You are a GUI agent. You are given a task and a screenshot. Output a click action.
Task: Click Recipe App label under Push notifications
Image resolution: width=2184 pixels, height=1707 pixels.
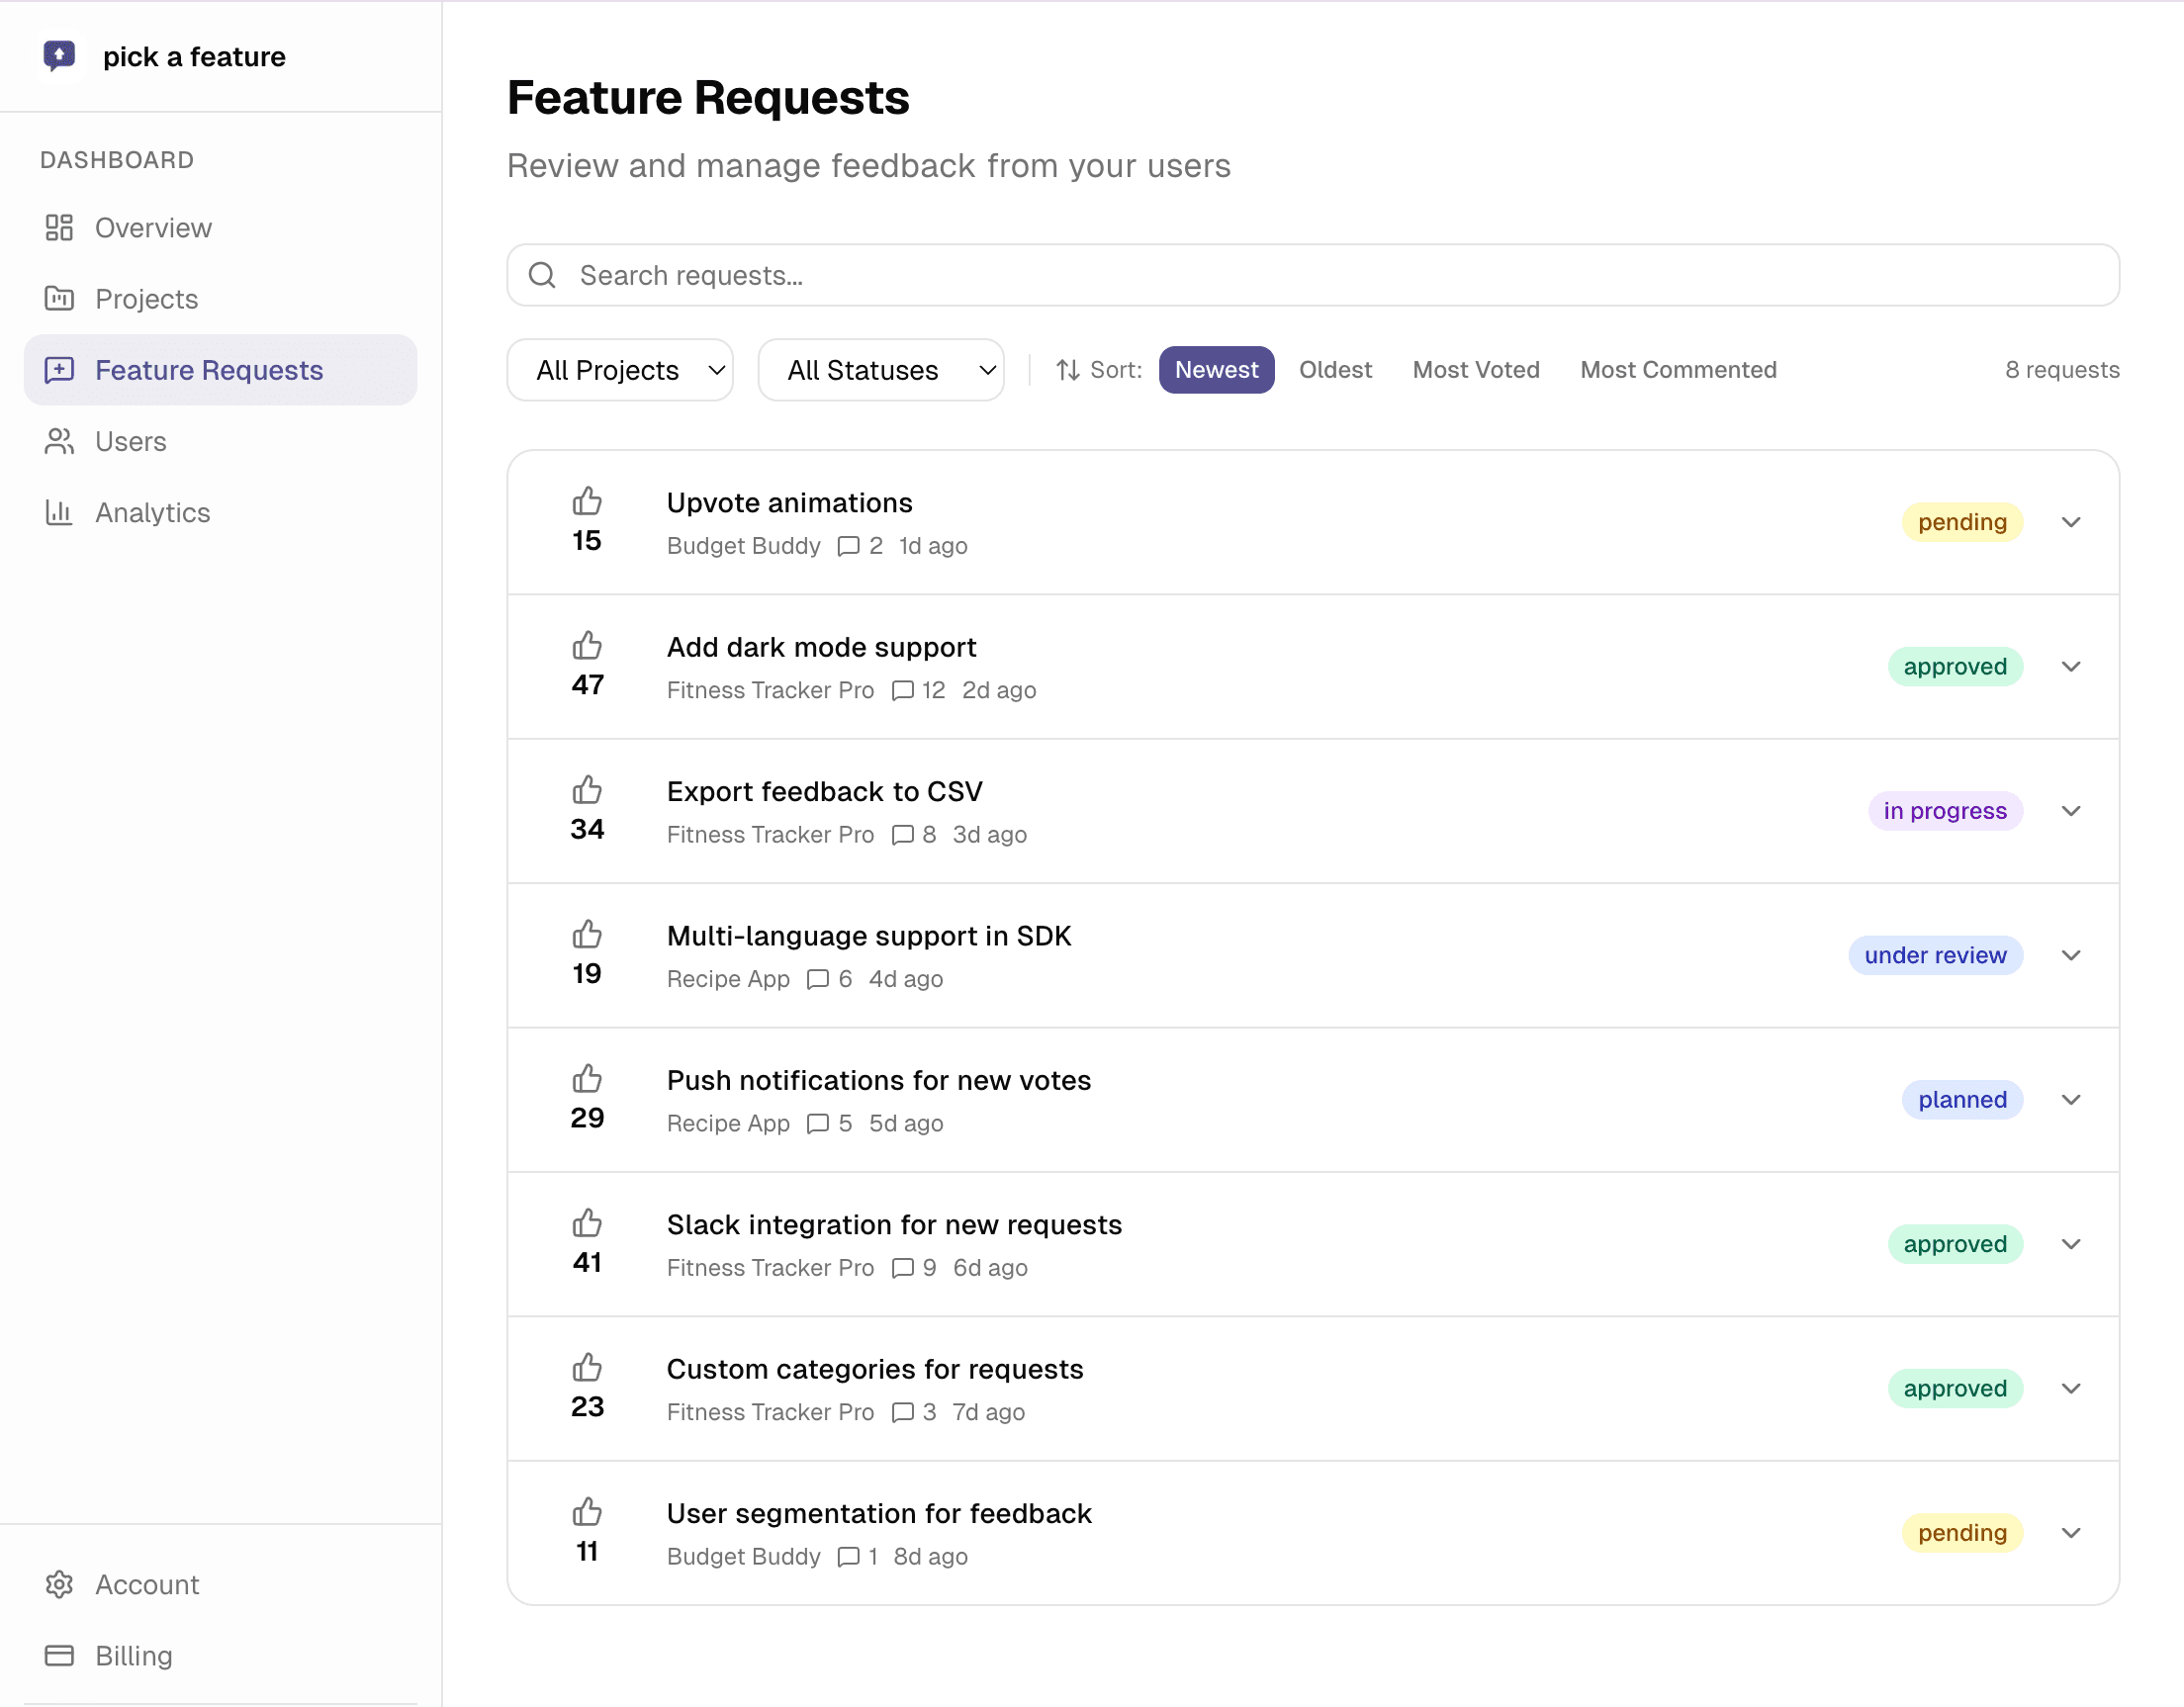[x=728, y=1123]
